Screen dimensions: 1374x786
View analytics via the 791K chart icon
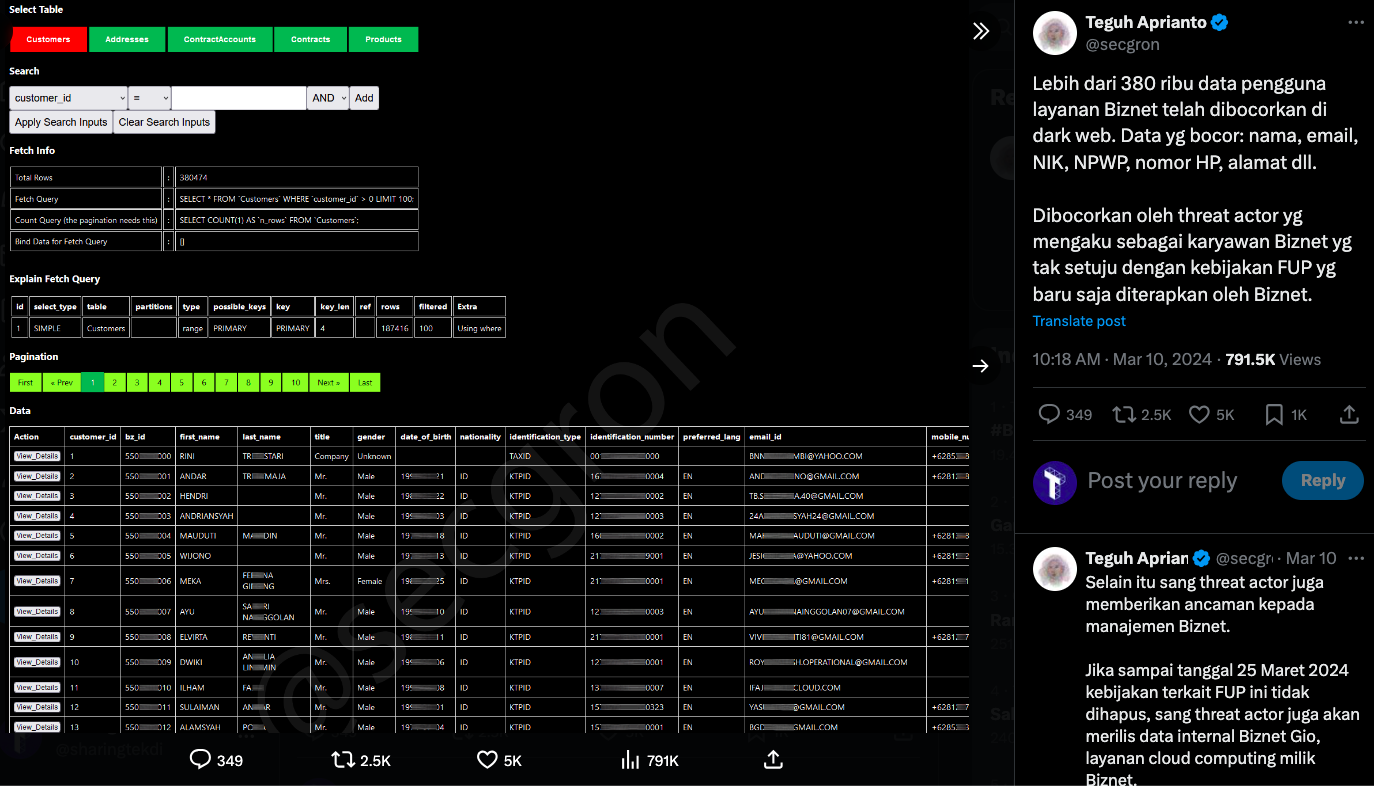coord(630,760)
